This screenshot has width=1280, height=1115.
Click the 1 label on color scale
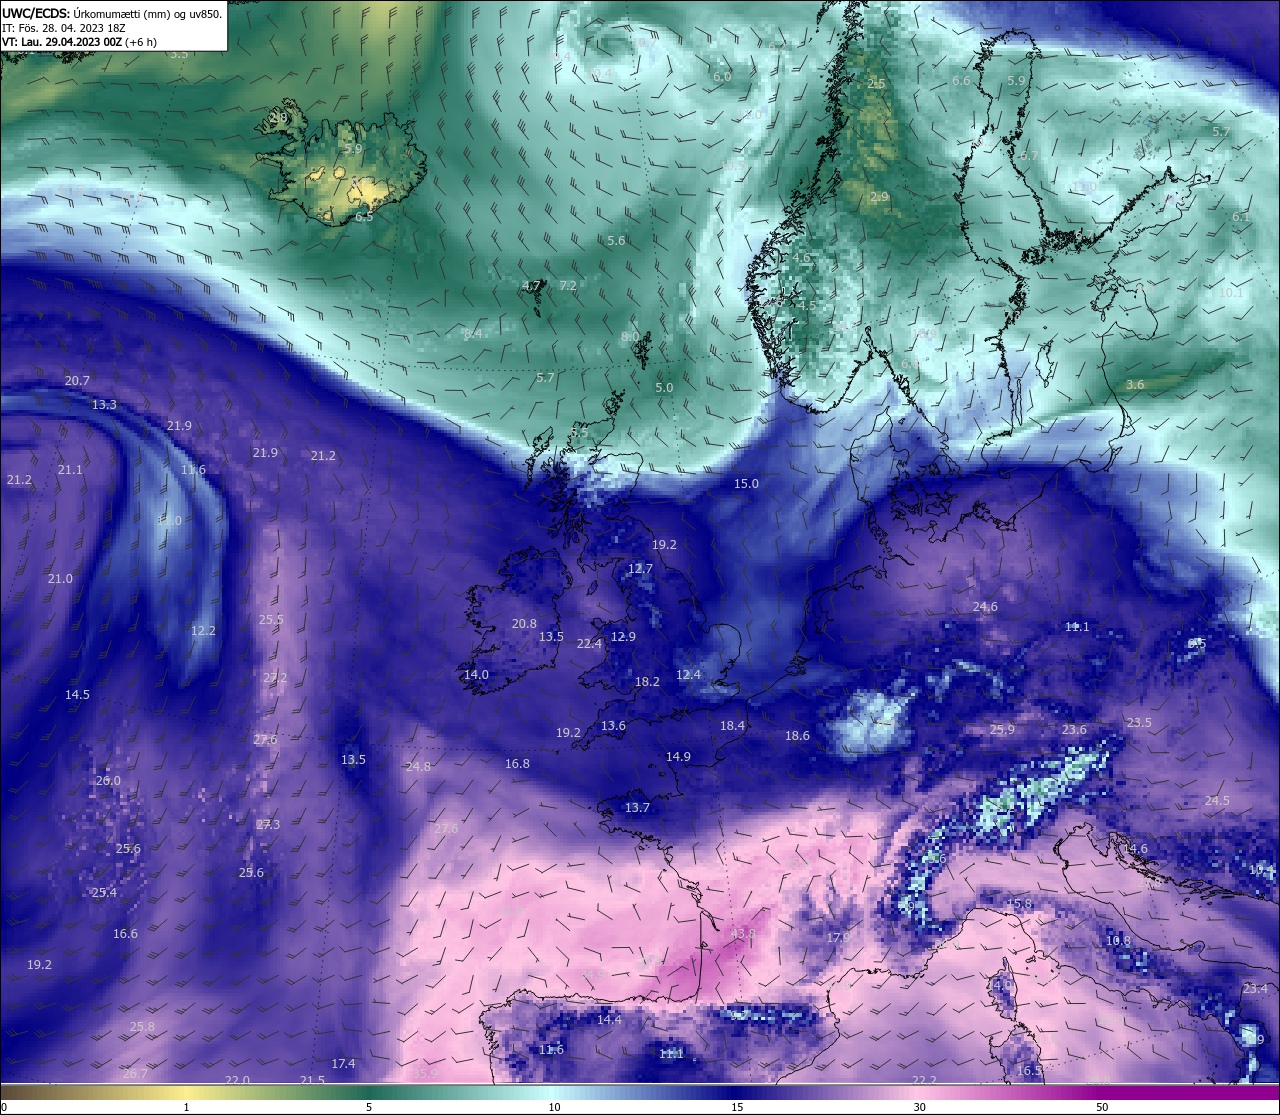pyautogui.click(x=186, y=1107)
